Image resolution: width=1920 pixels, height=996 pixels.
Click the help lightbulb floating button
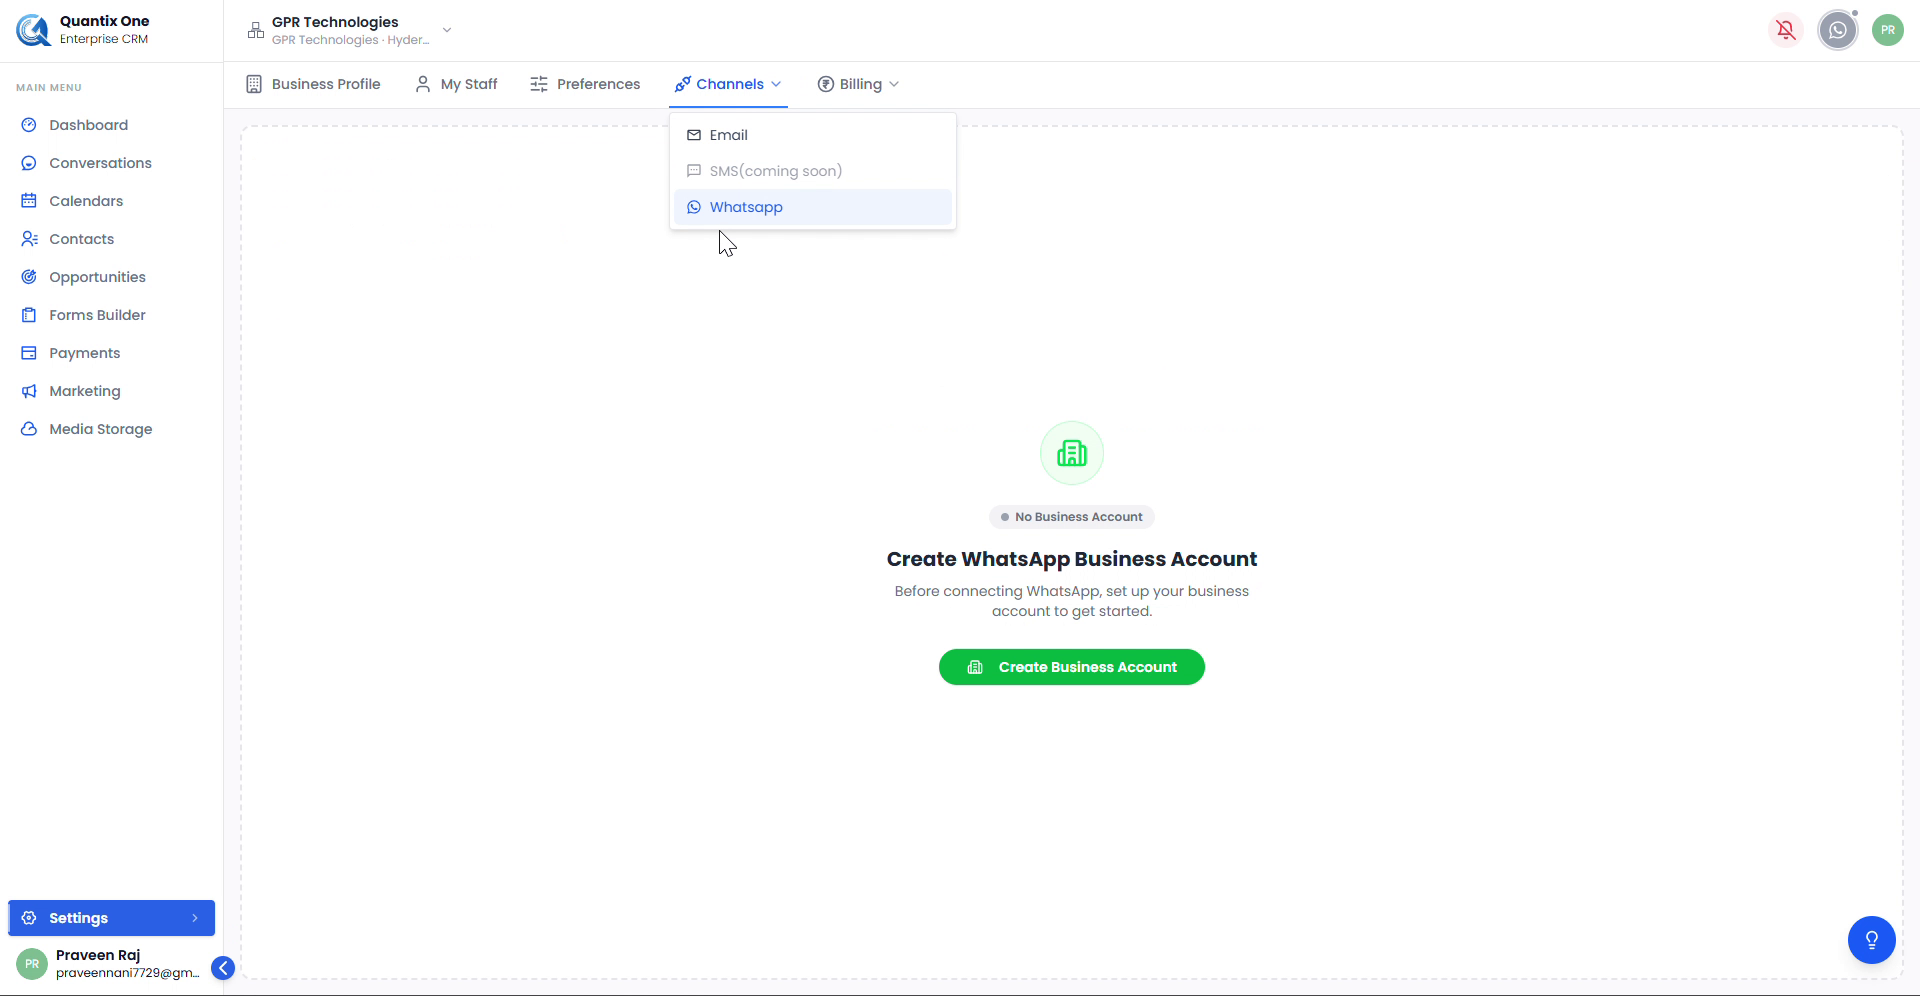pos(1872,940)
